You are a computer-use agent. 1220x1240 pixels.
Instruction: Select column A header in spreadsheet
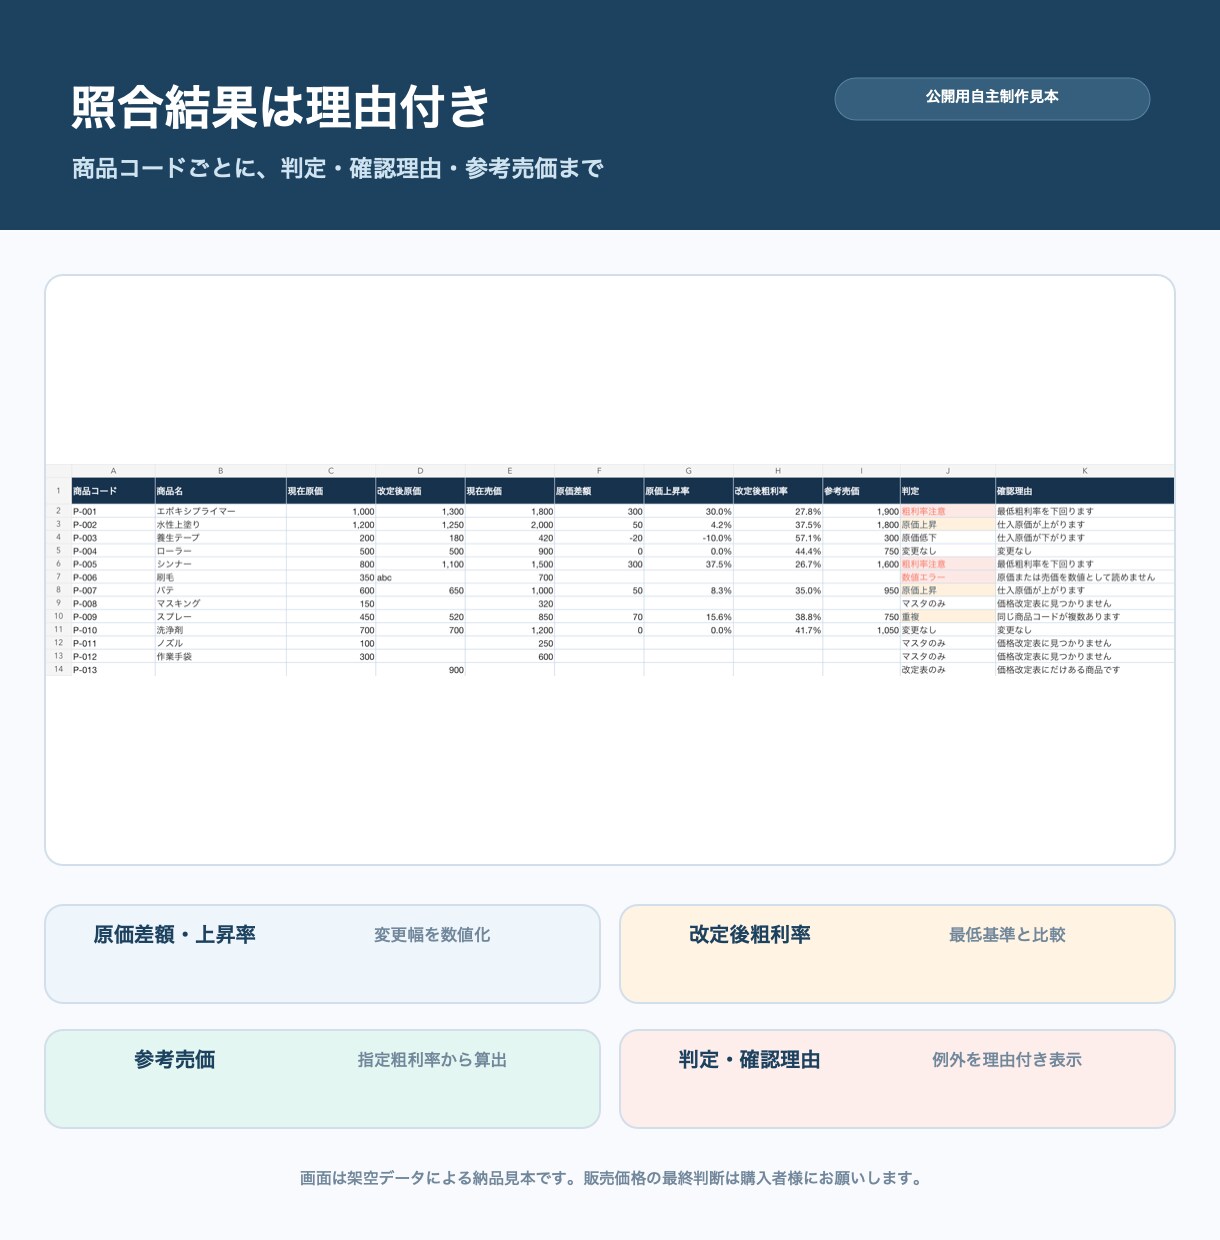click(113, 471)
